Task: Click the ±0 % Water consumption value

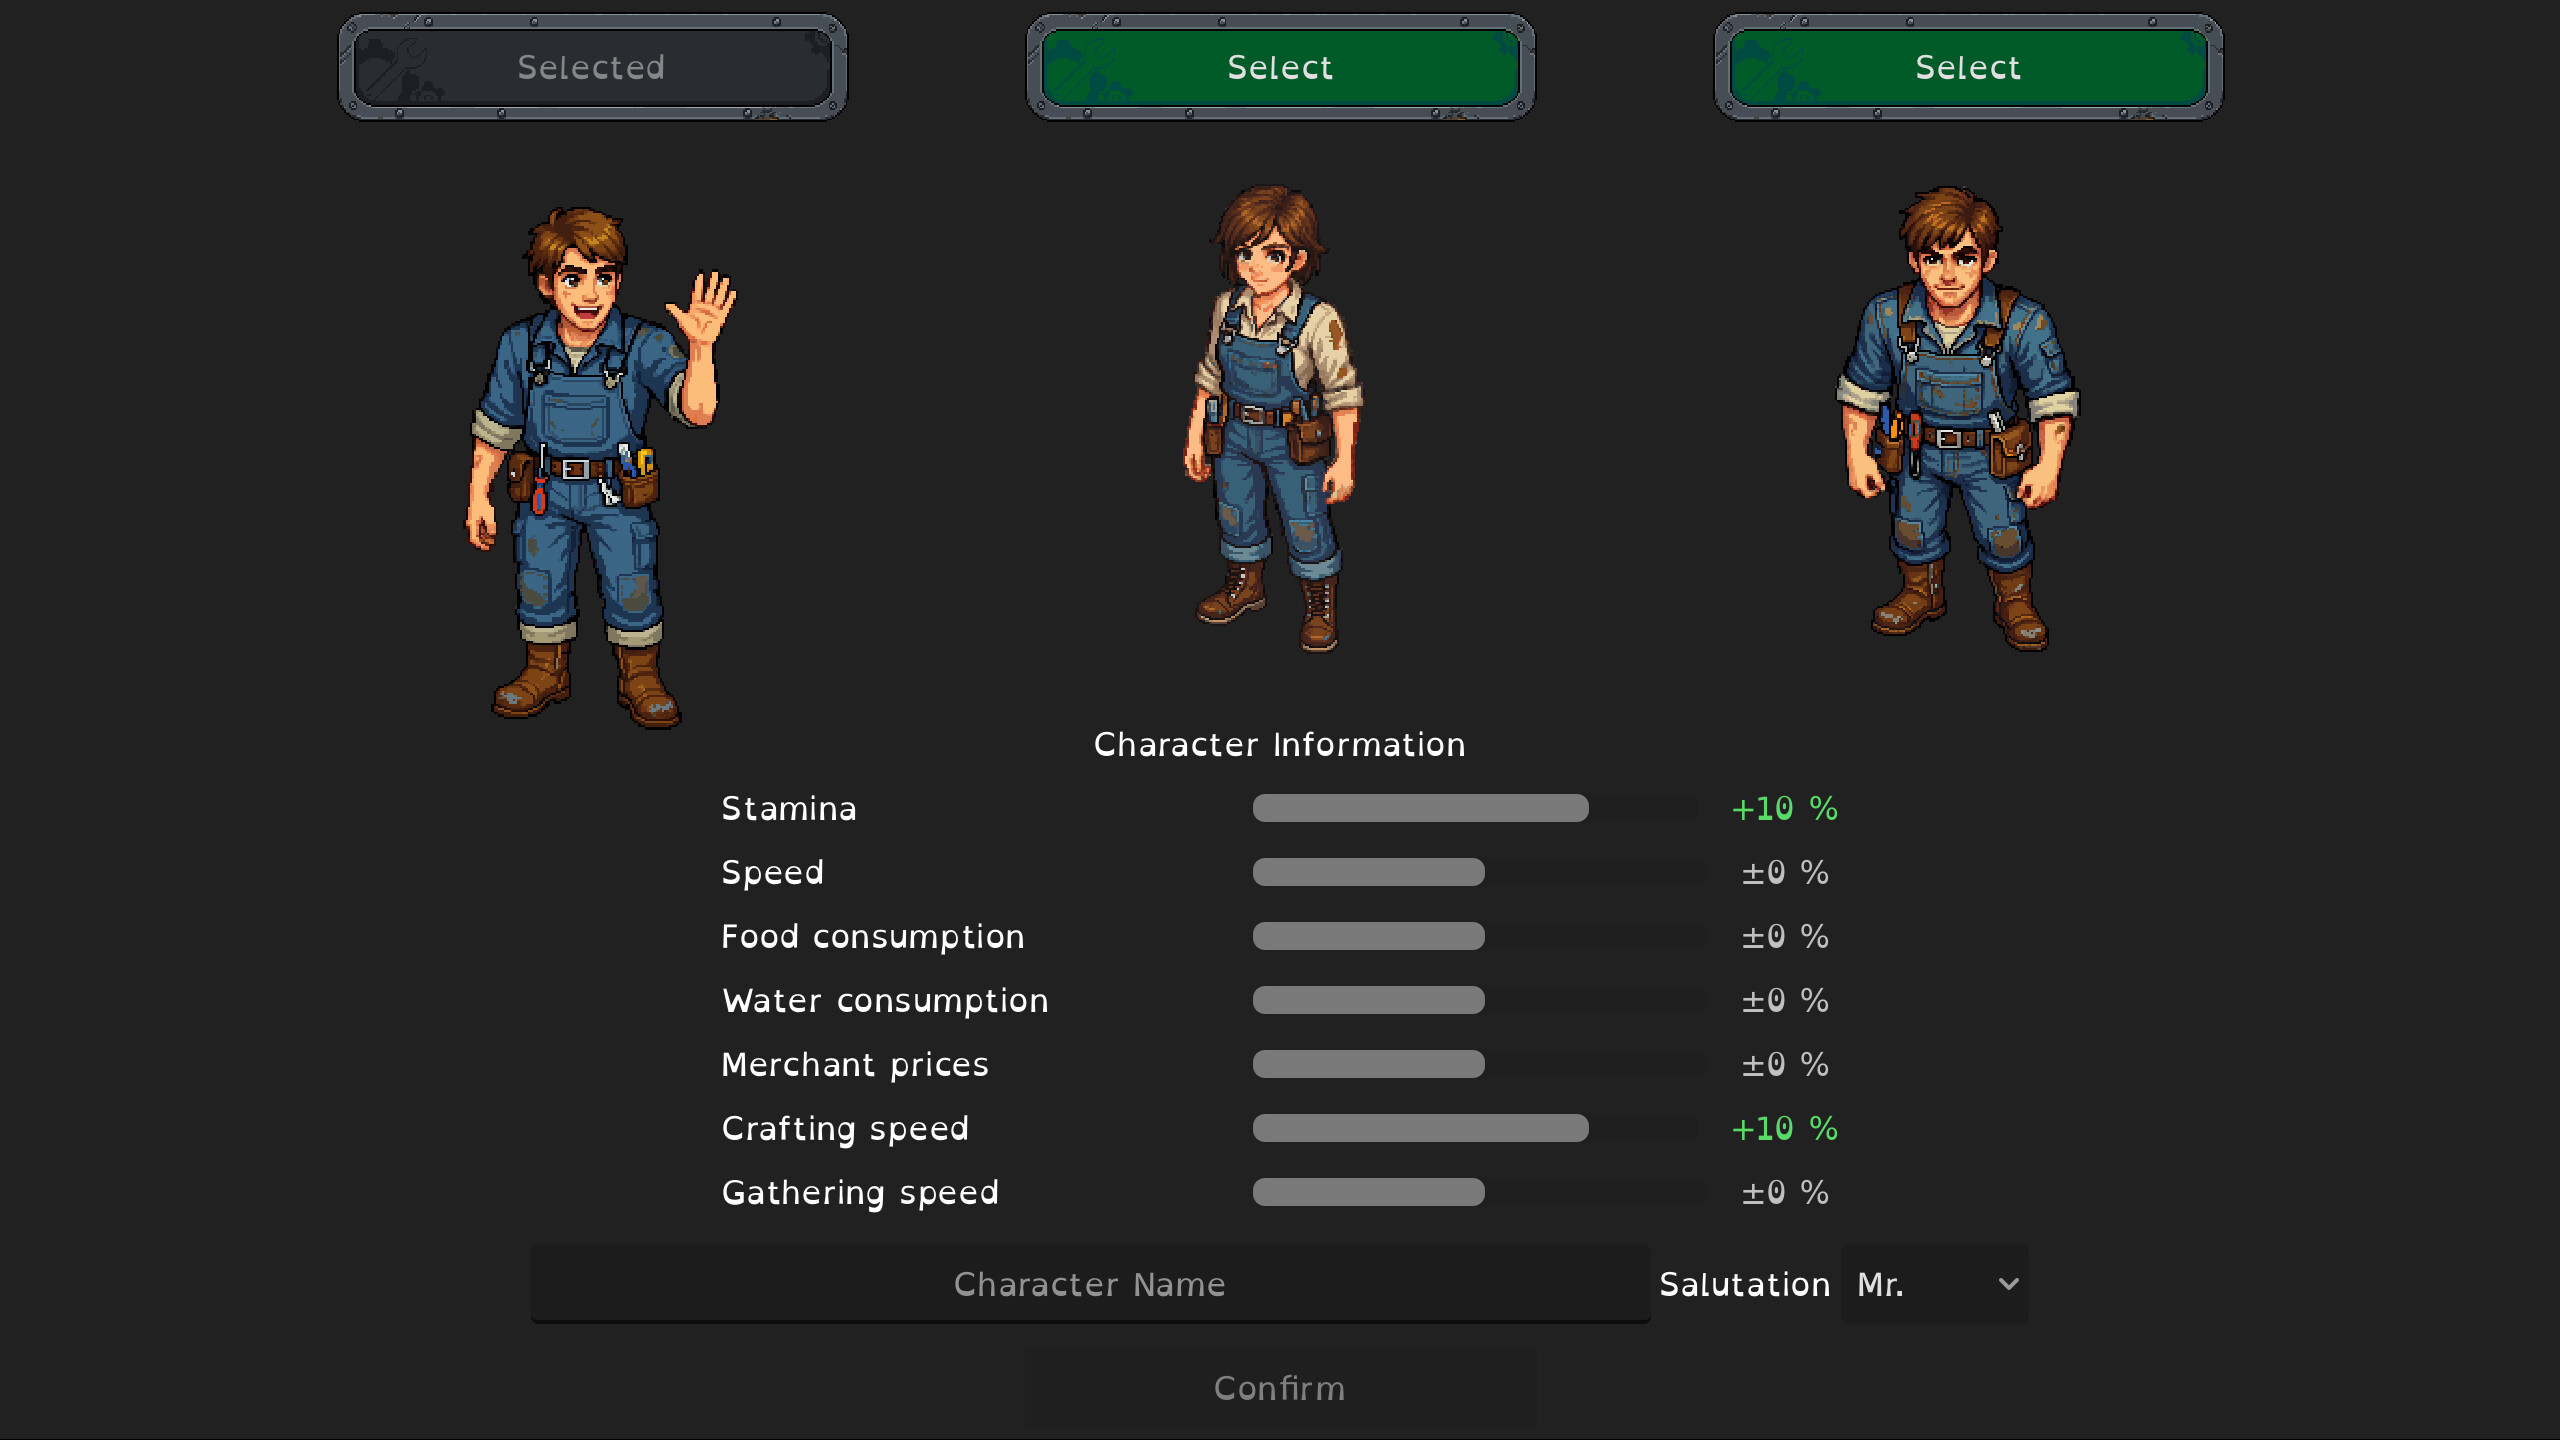Action: click(x=1785, y=1000)
